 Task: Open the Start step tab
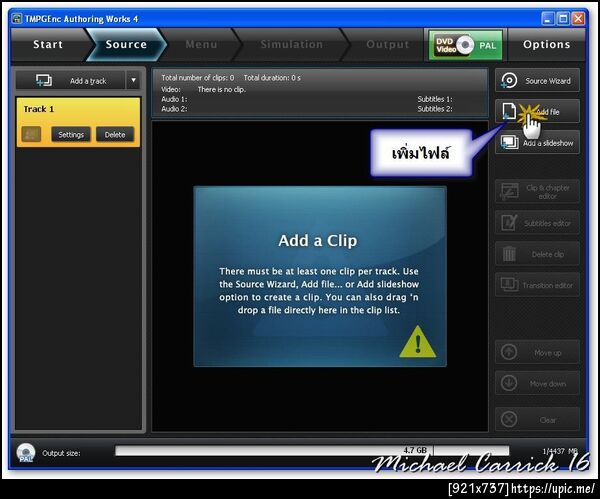click(48, 44)
